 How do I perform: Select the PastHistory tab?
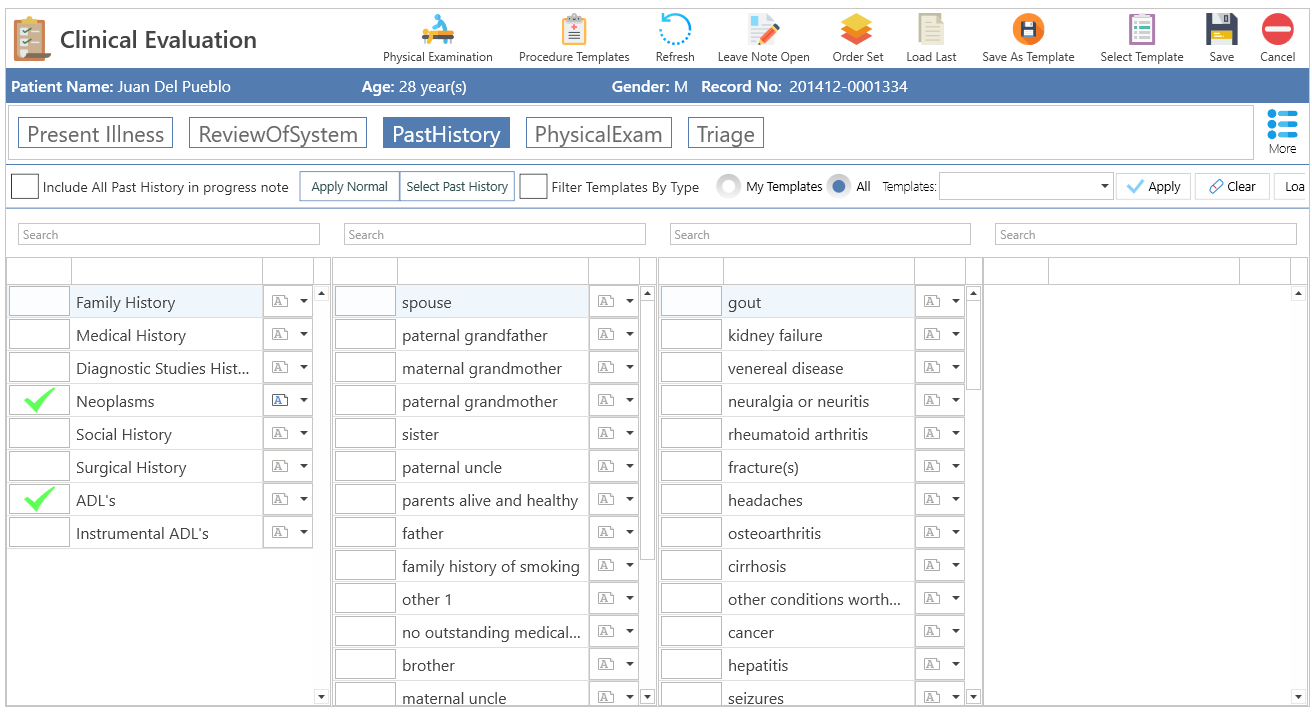[x=446, y=134]
